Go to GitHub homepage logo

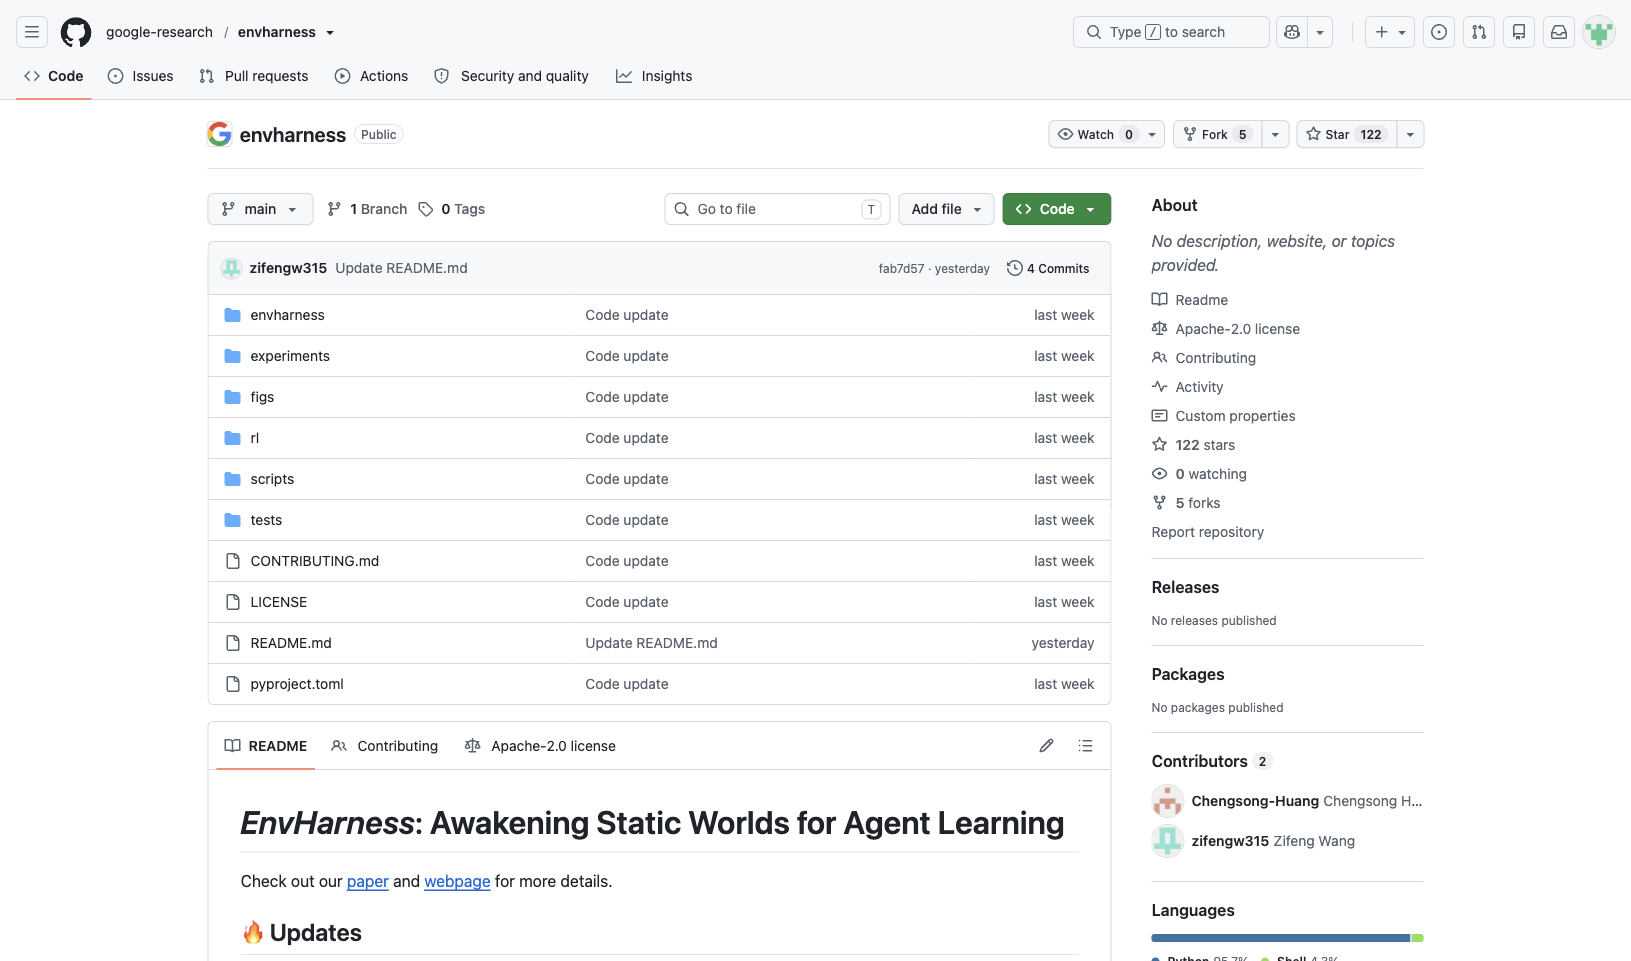[x=76, y=32]
